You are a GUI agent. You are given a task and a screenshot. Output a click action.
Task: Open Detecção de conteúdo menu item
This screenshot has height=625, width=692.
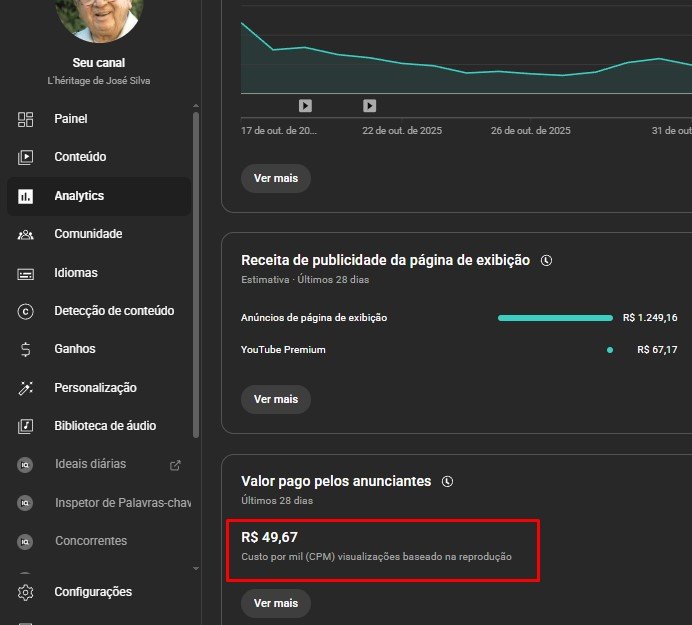coord(99,311)
